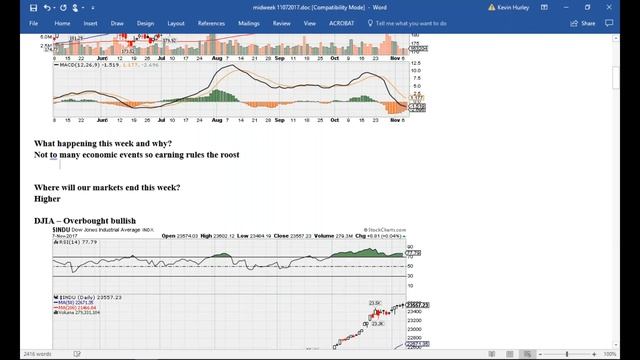Share the document via the Share button

583,23
